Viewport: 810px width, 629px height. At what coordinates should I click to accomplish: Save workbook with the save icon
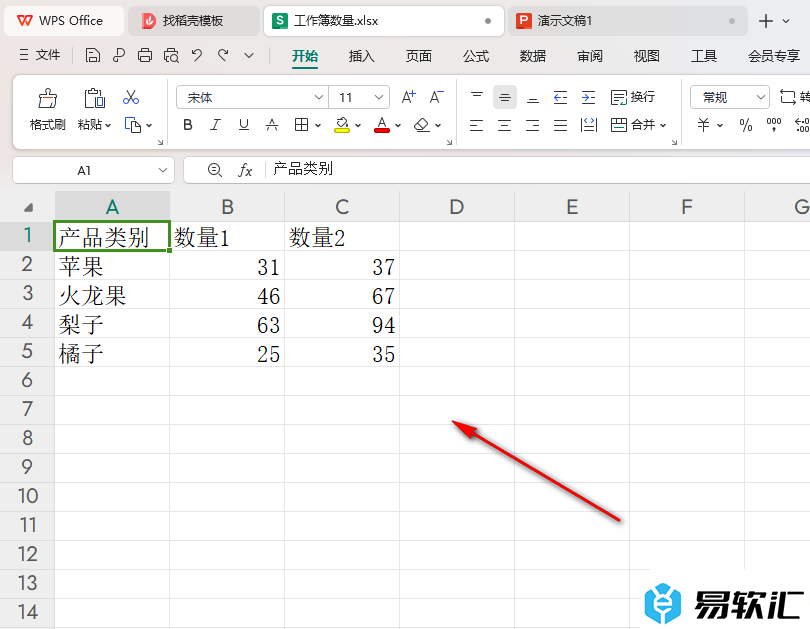[92, 55]
